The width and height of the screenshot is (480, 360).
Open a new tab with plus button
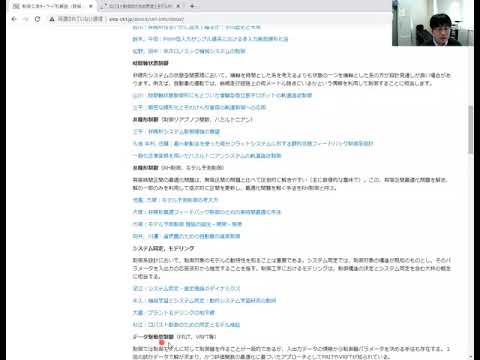tap(192, 6)
